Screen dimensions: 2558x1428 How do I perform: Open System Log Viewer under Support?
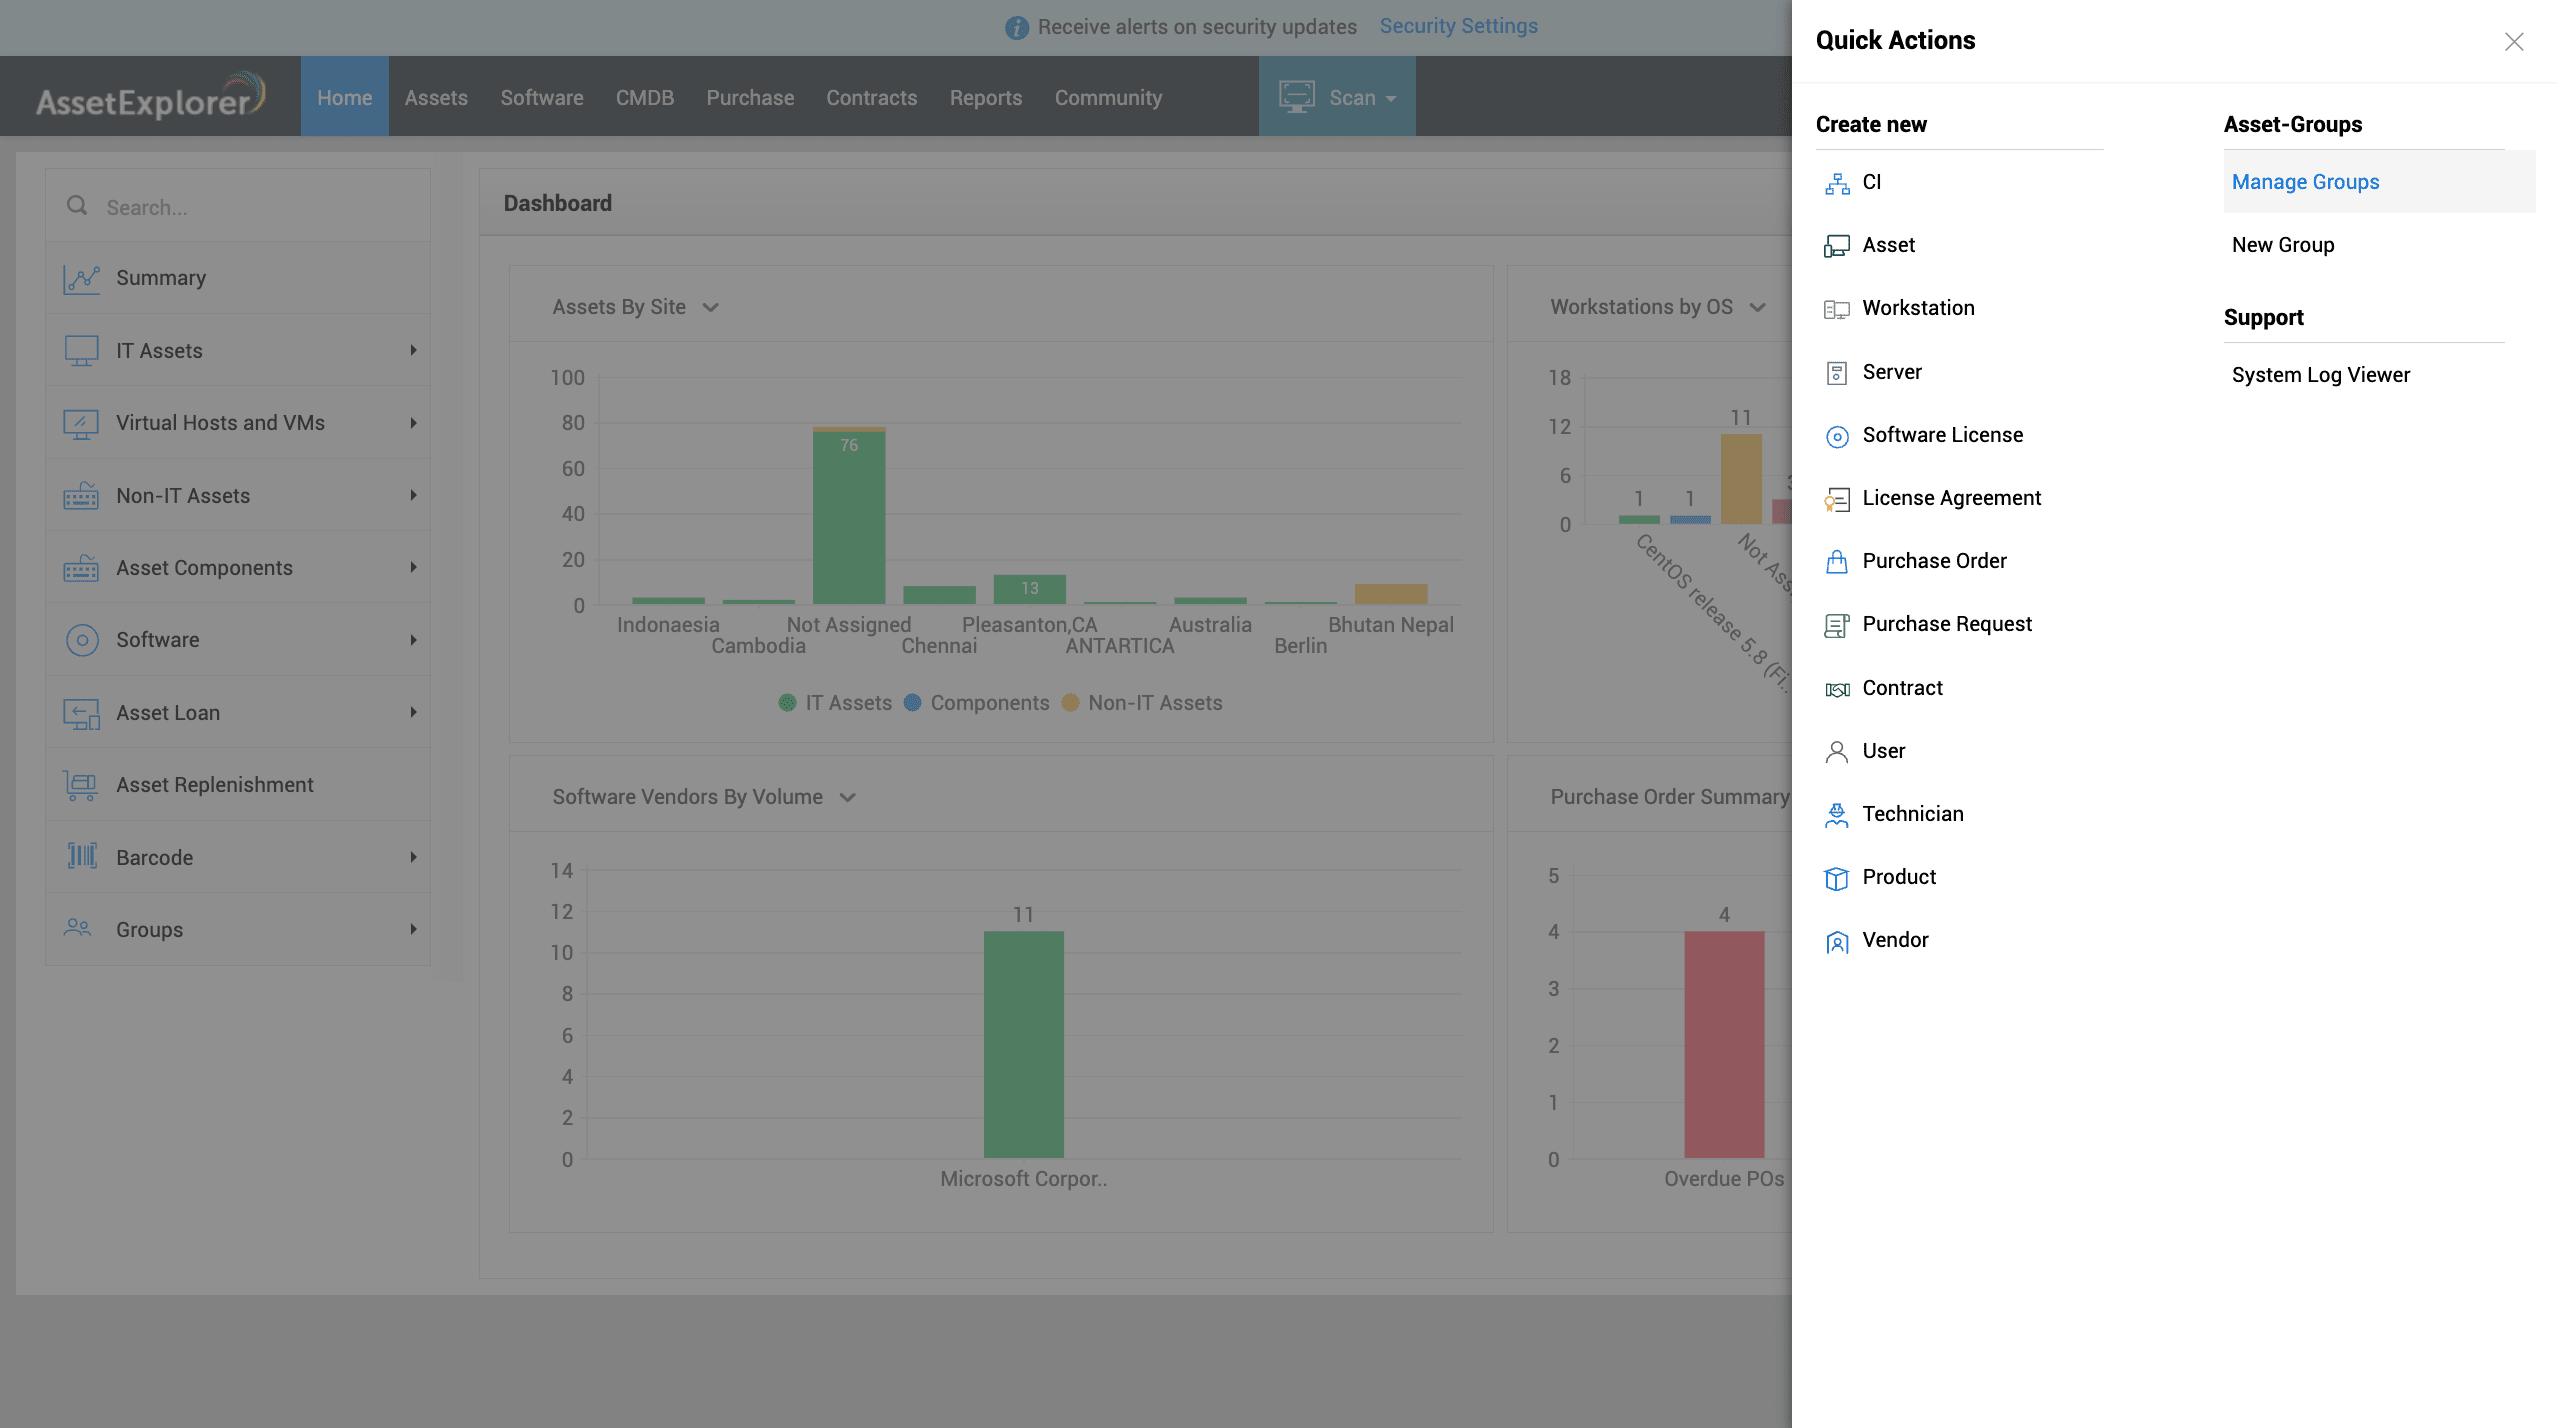click(x=2320, y=375)
